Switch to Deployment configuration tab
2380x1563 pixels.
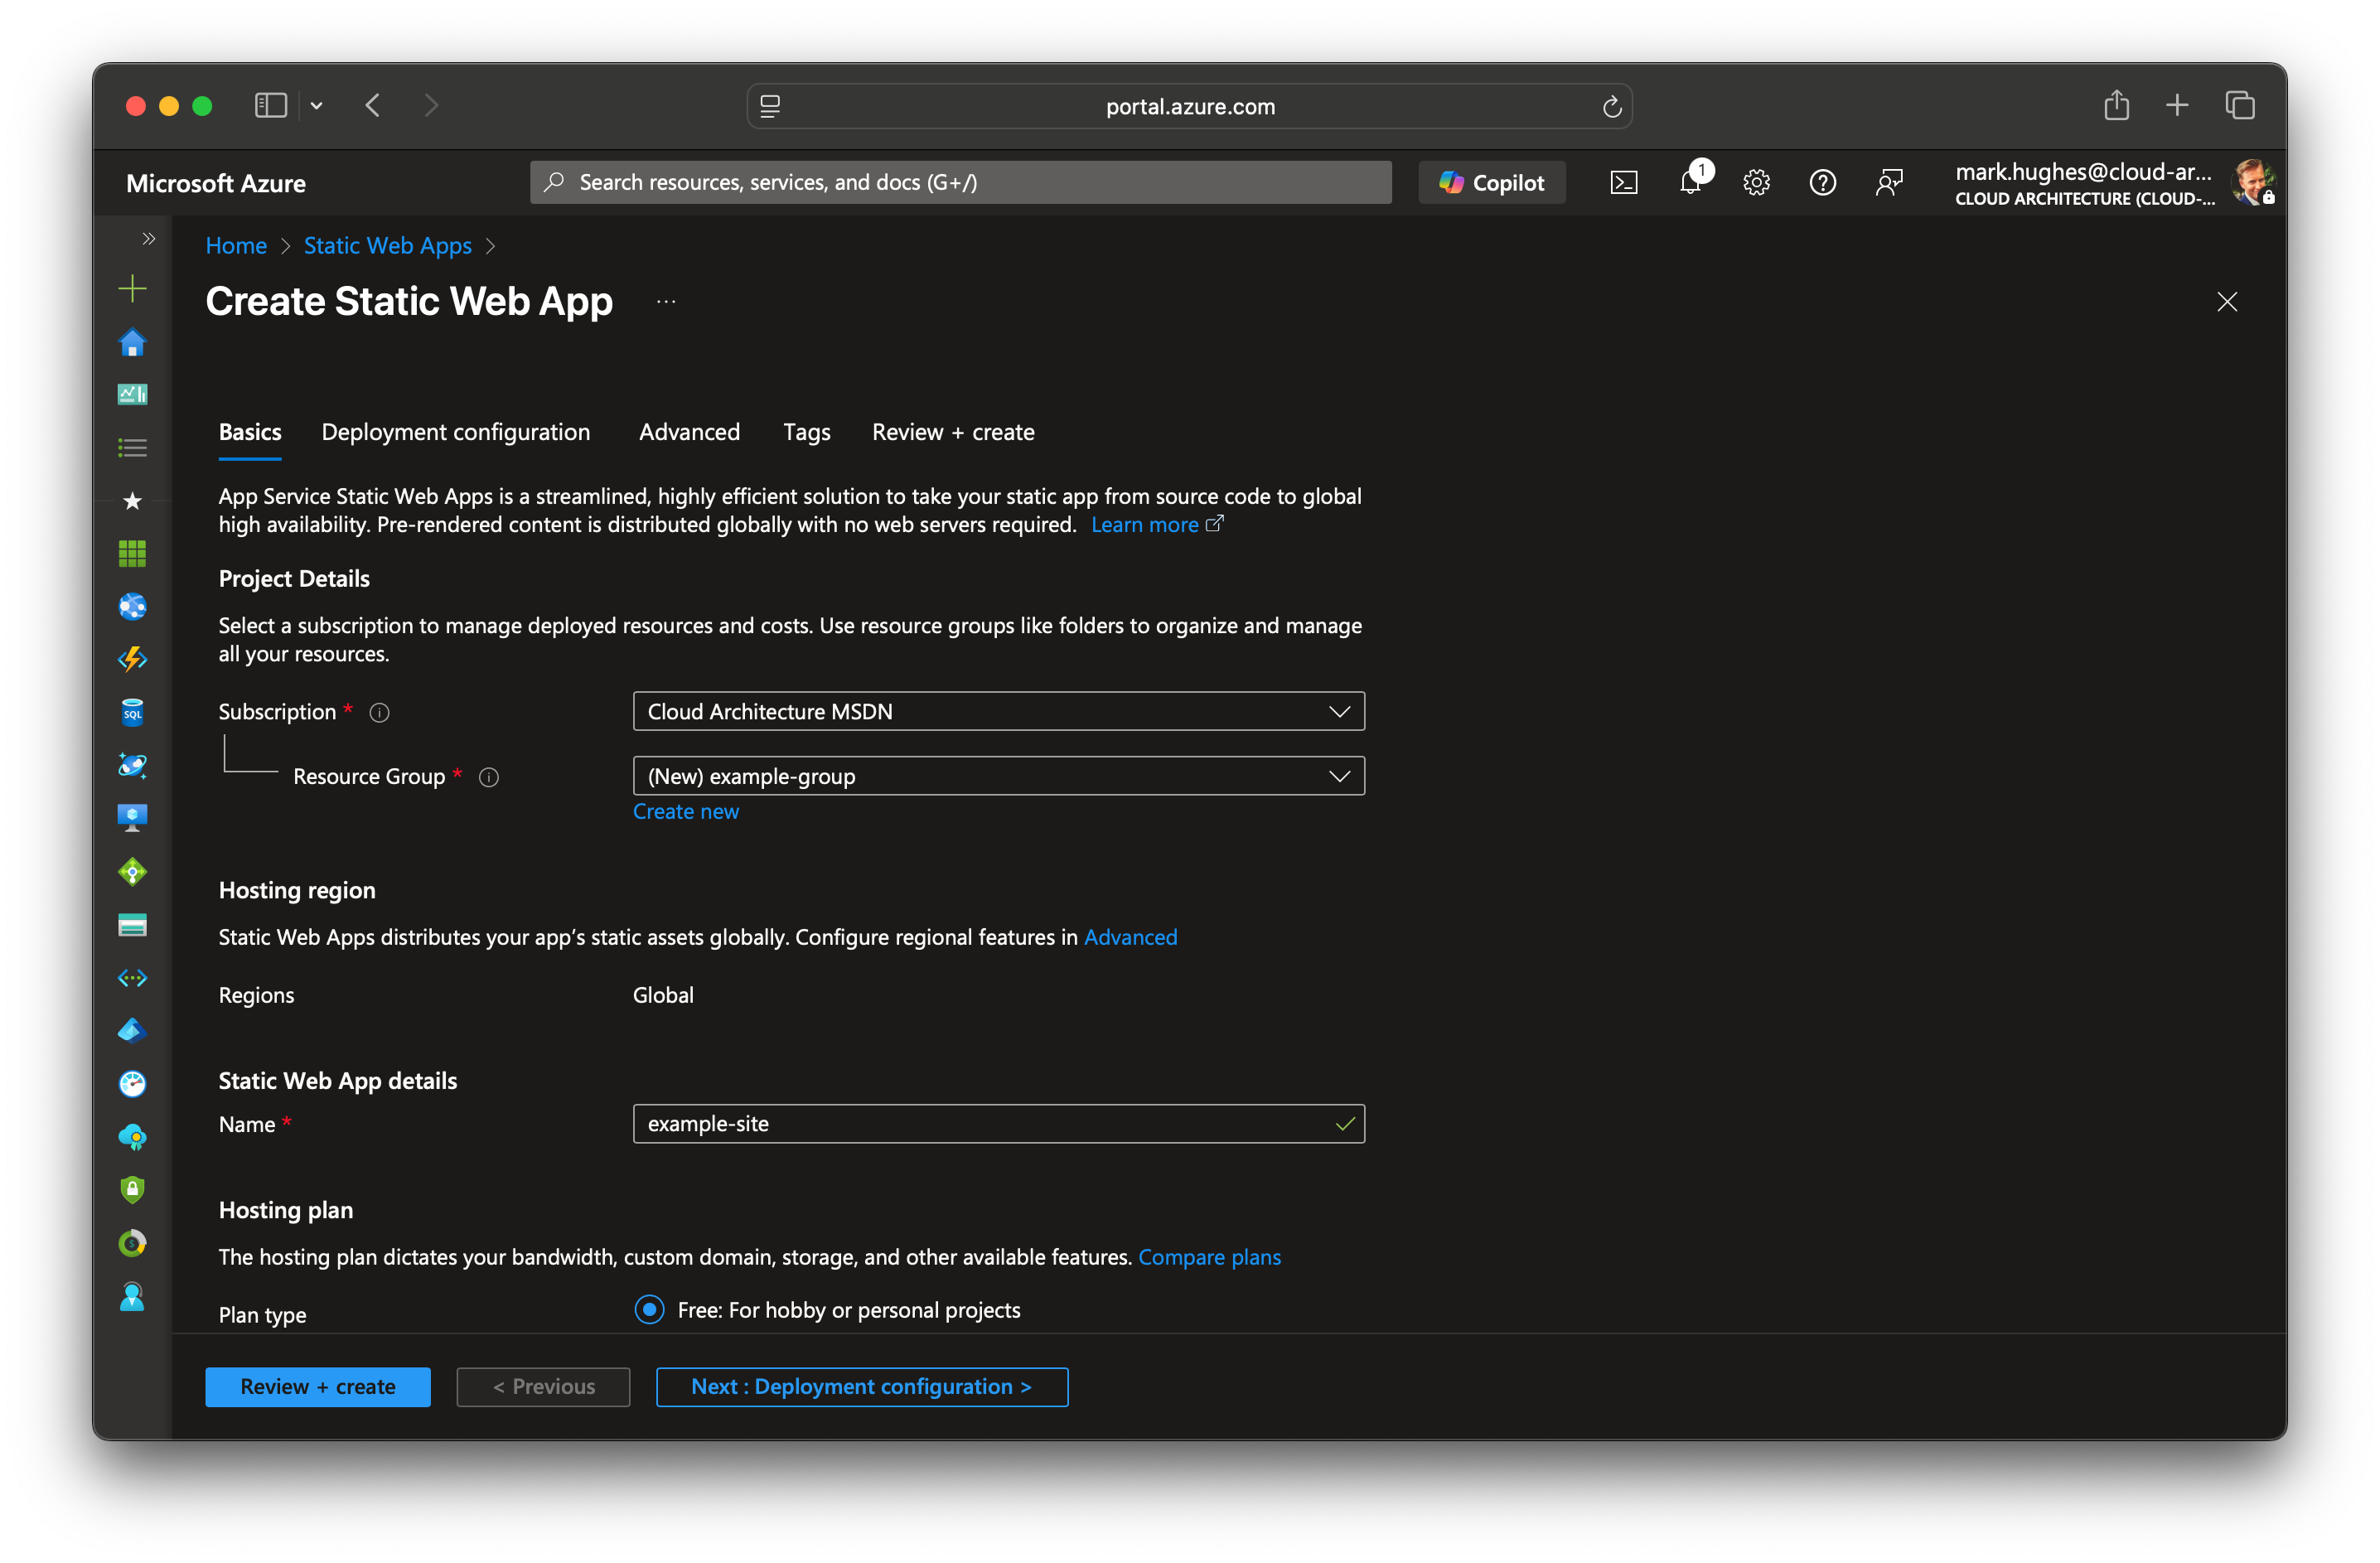tap(456, 432)
